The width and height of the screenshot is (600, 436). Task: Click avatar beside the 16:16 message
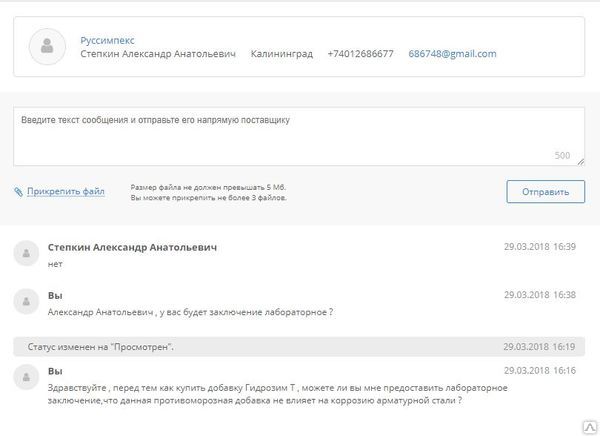(27, 377)
